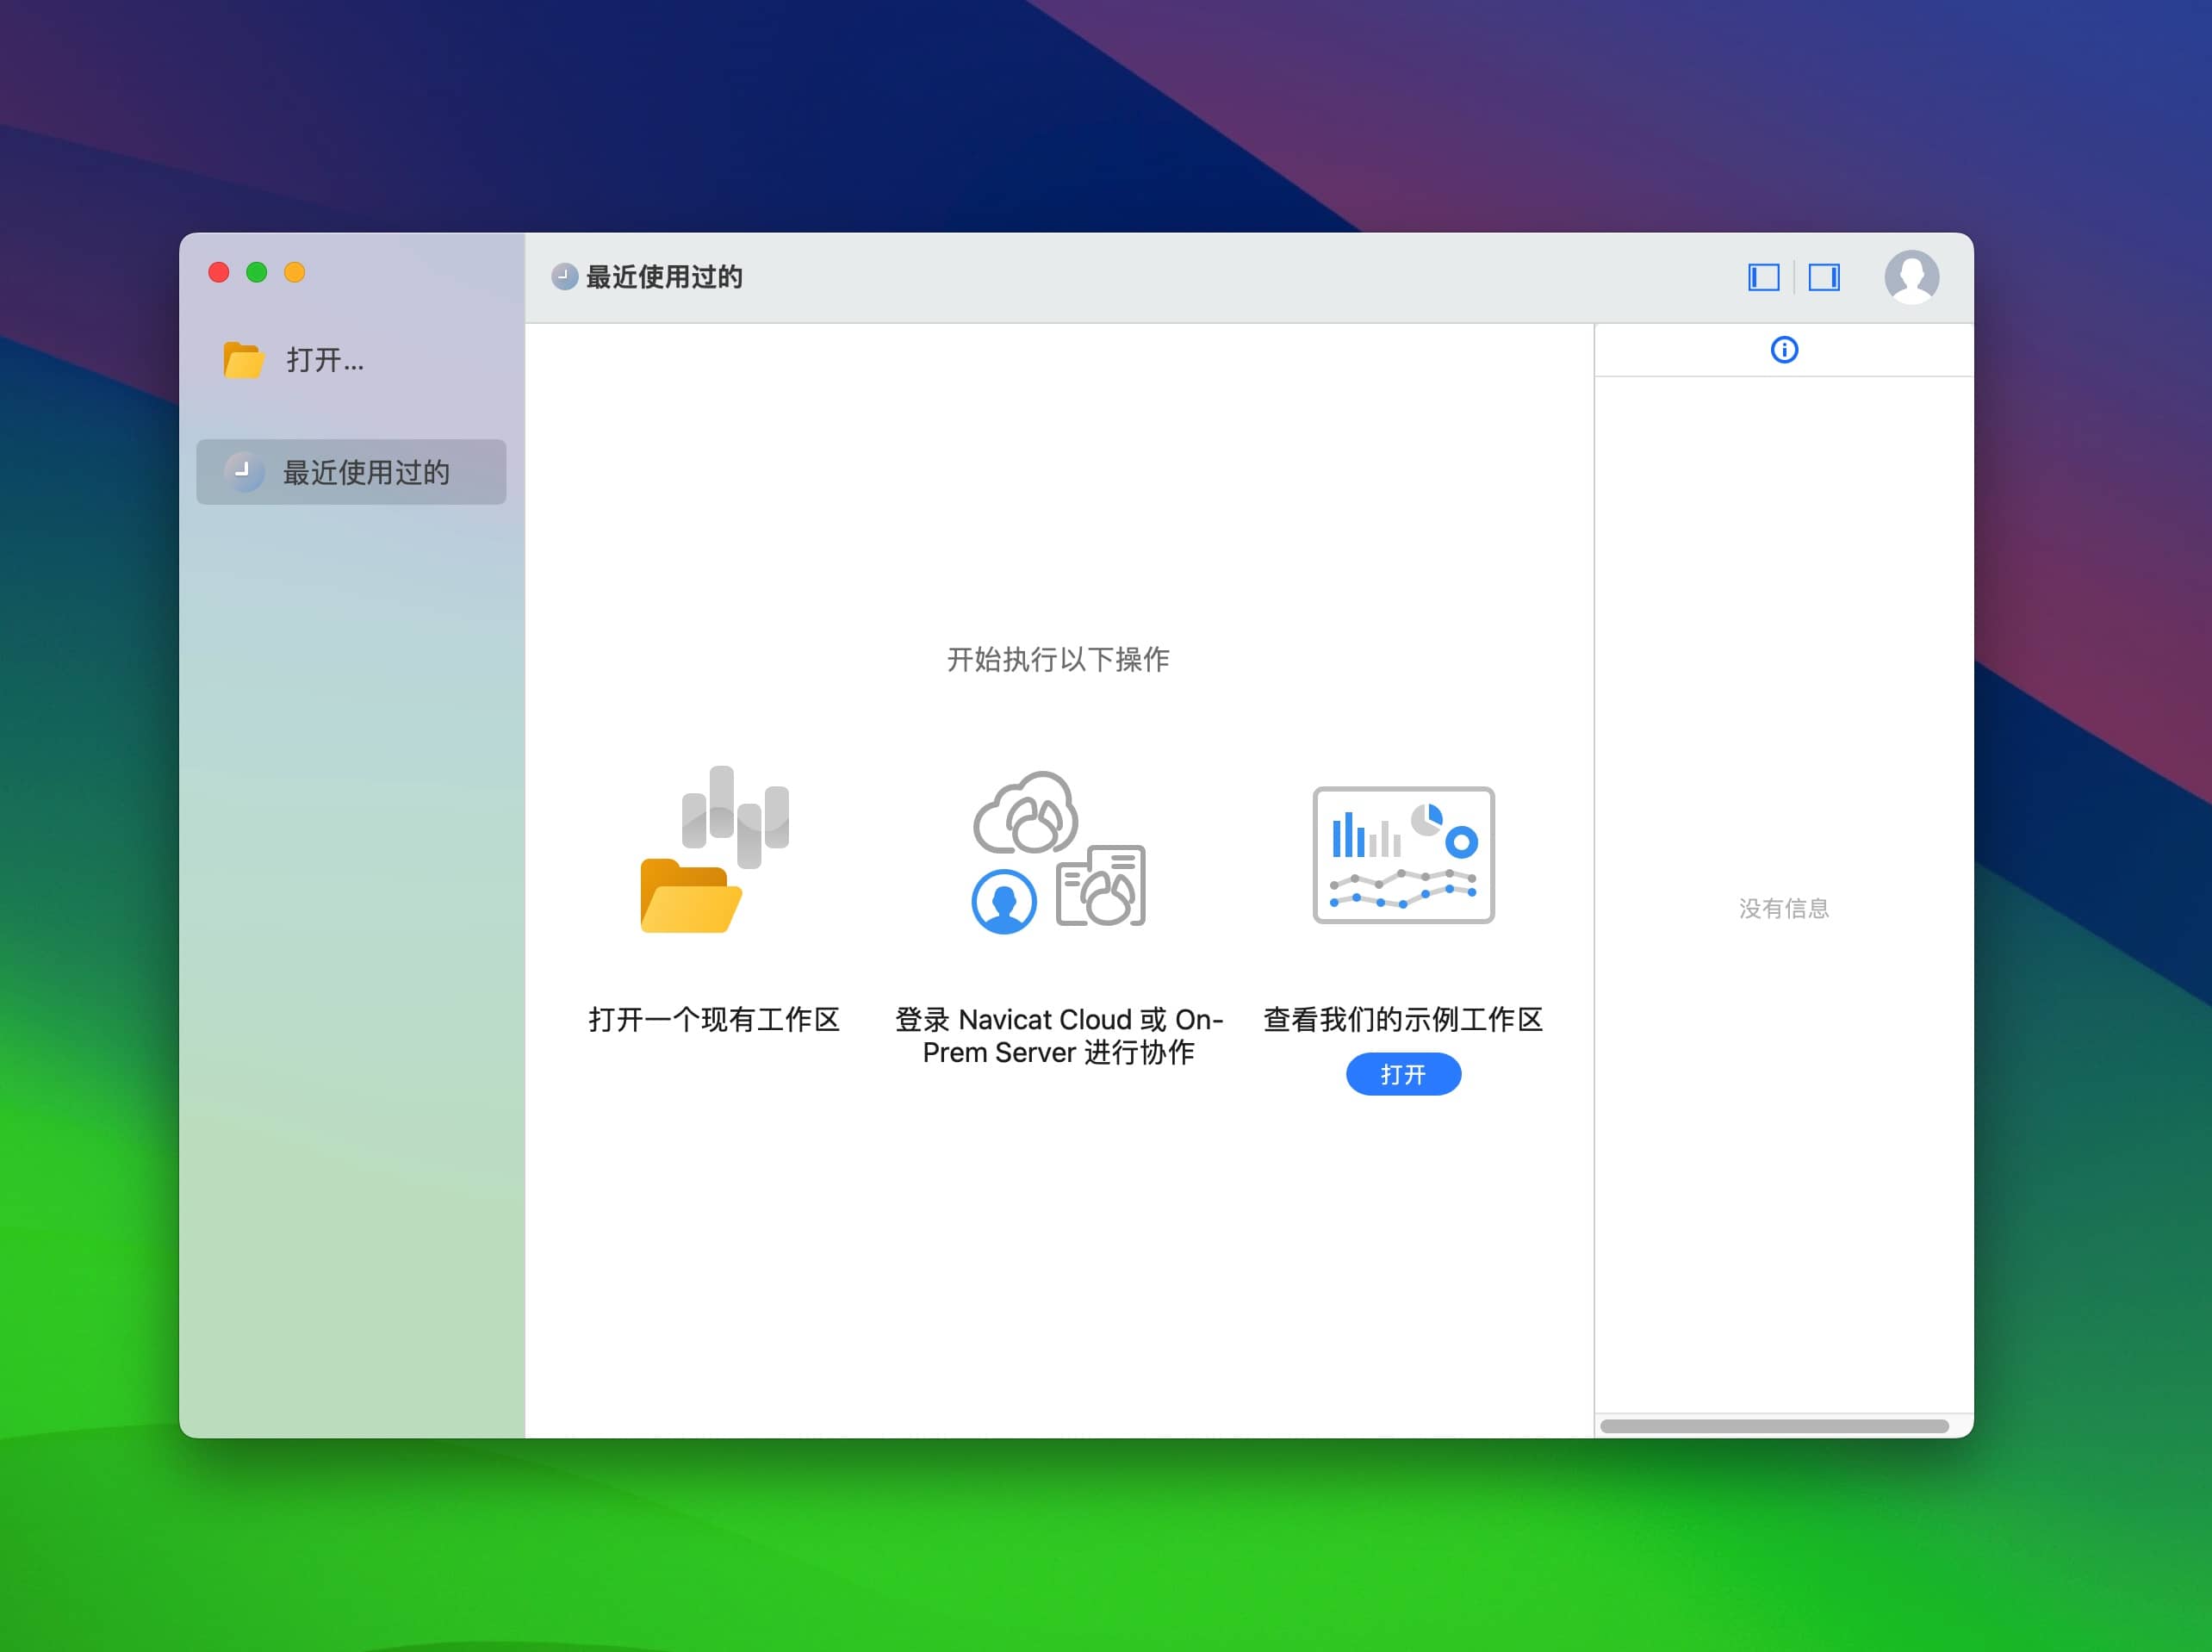Screen dimensions: 2212x1652
Task: Toggle the right information pane icon
Action: coord(1824,277)
